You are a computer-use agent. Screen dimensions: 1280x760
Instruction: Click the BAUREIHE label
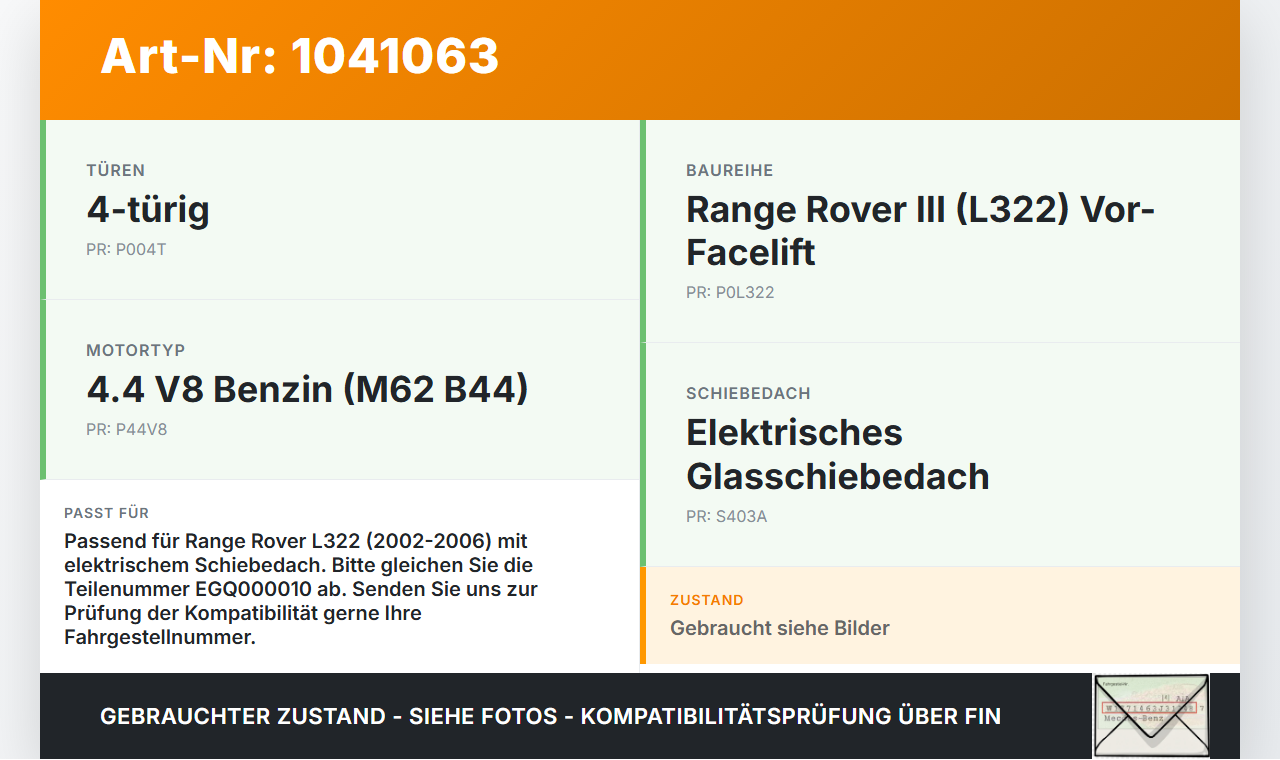[730, 170]
